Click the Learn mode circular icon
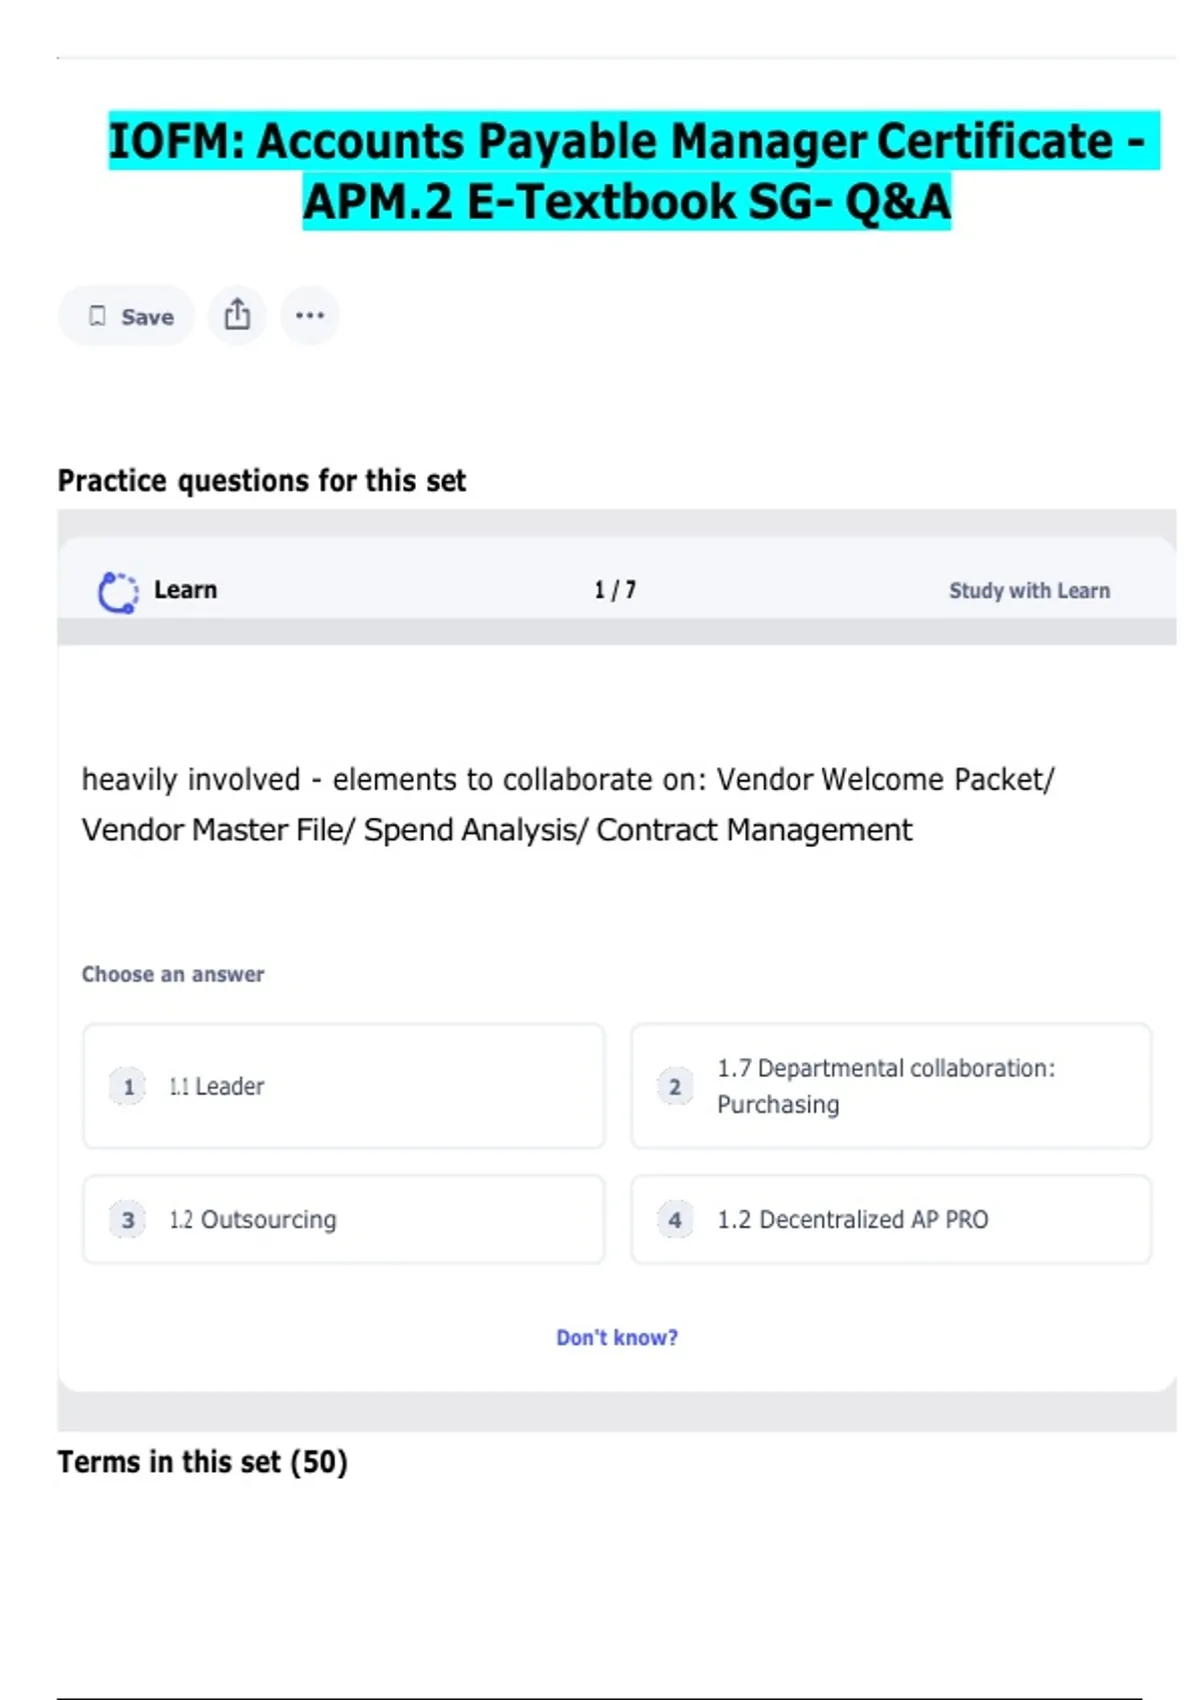This screenshot has width=1200, height=1700. tap(118, 592)
